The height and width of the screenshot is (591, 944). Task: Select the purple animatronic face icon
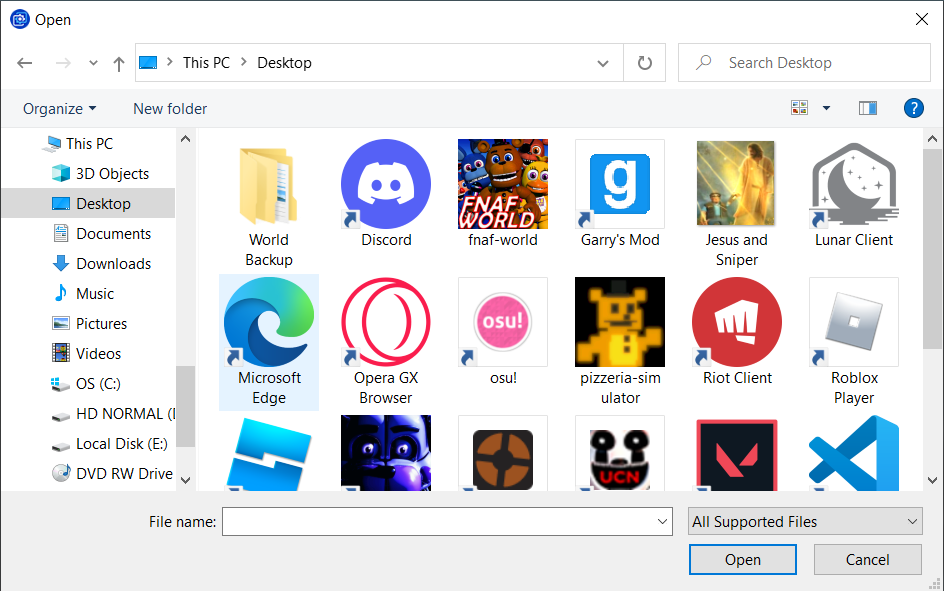[386, 453]
